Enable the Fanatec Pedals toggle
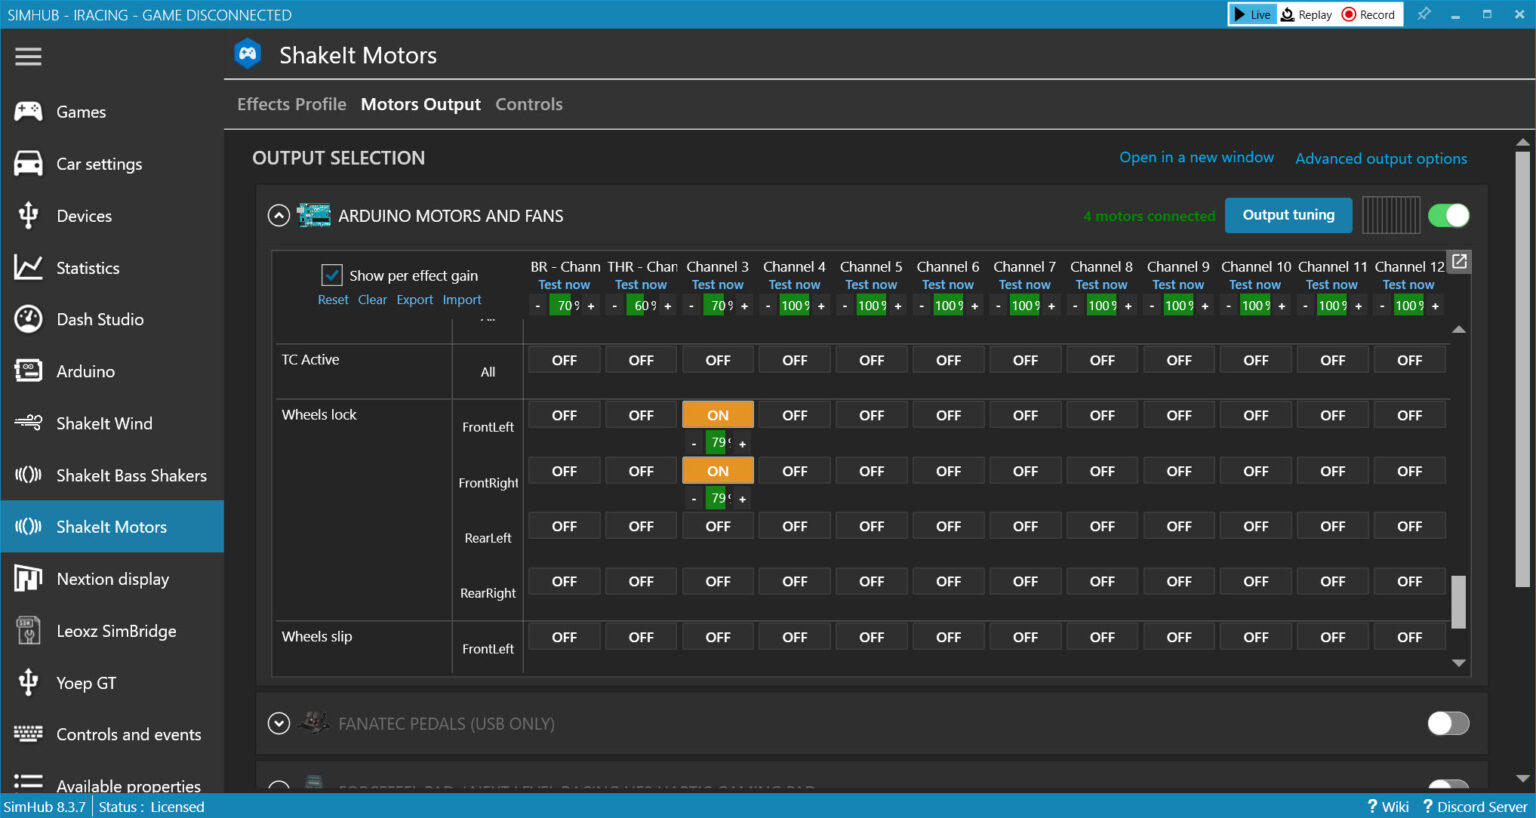Screen dimensions: 1536x818 tap(1448, 723)
